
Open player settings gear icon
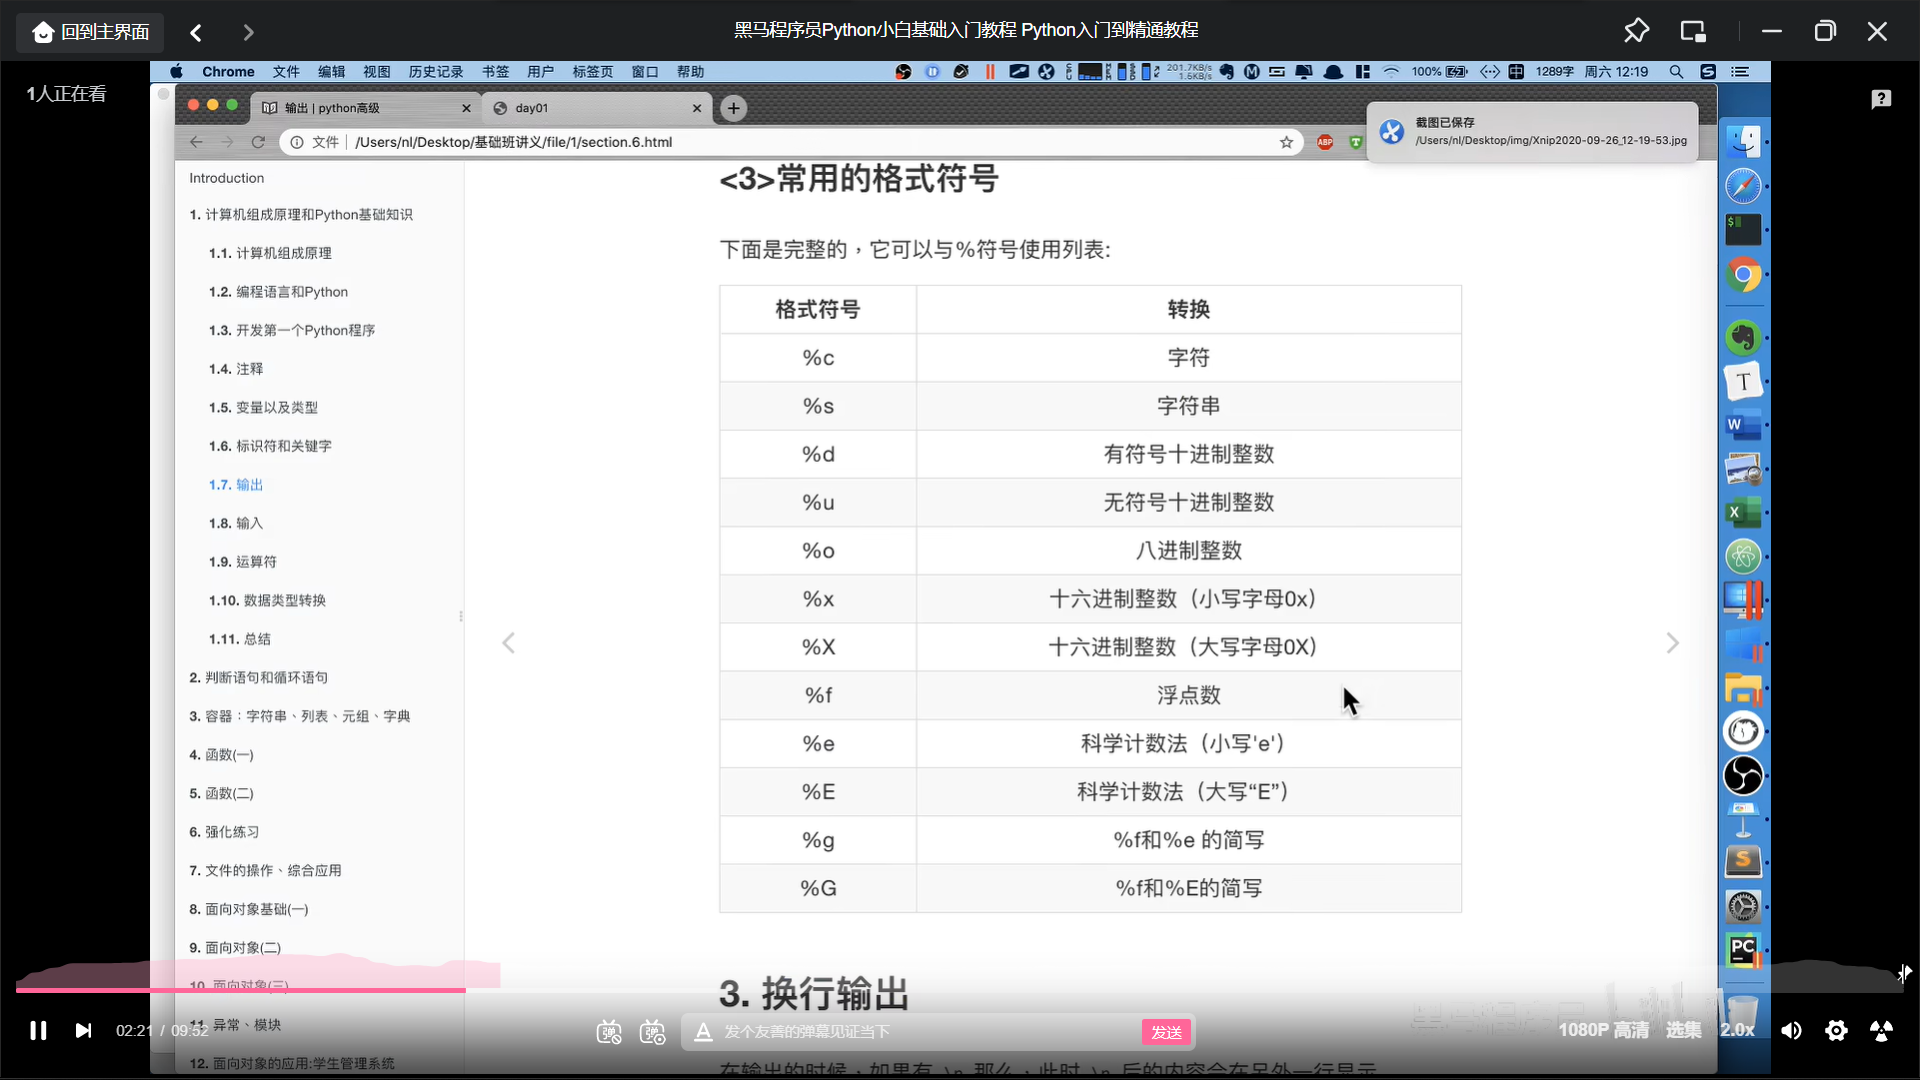click(x=1836, y=1030)
